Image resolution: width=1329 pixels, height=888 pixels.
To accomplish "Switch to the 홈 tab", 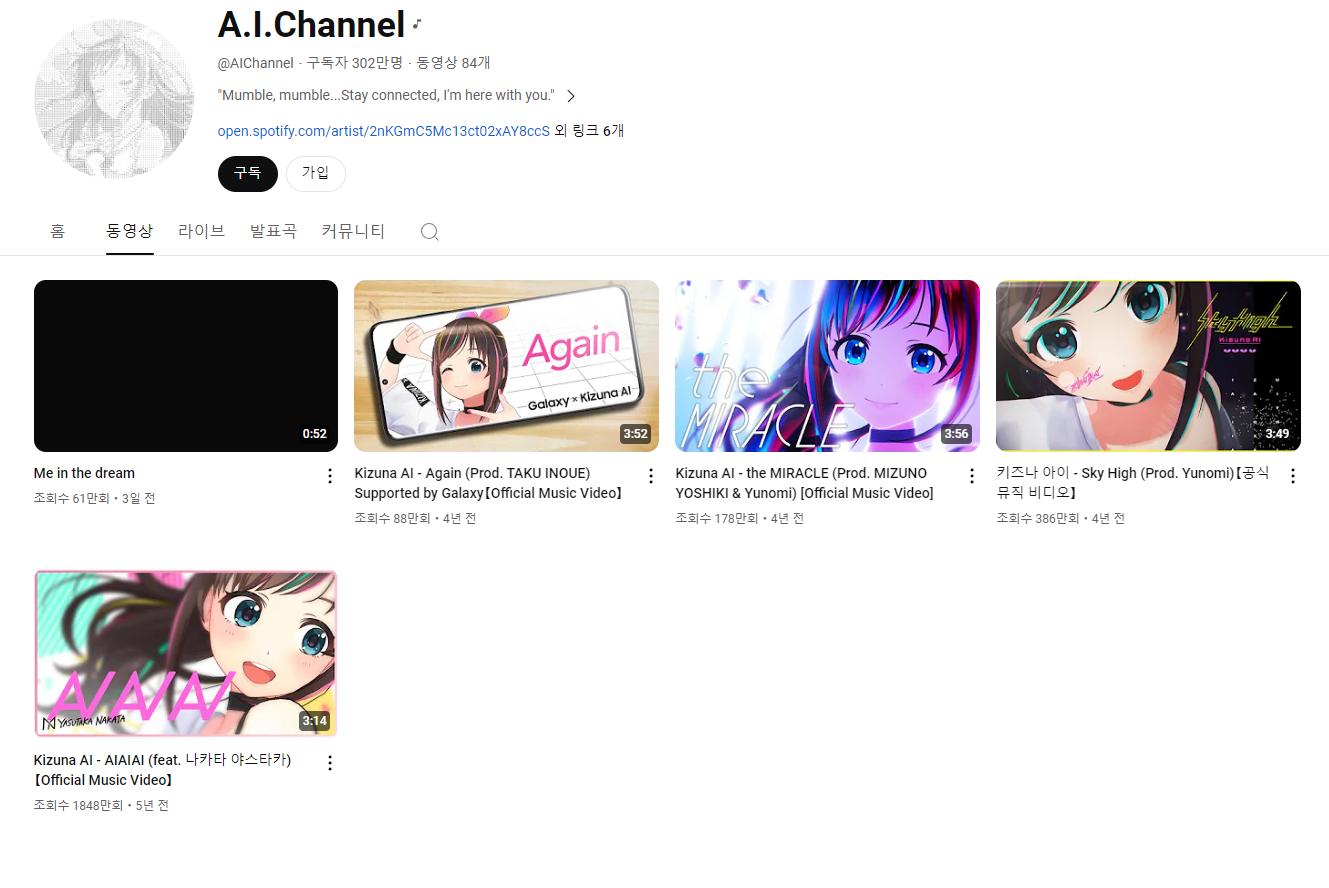I will coord(57,231).
